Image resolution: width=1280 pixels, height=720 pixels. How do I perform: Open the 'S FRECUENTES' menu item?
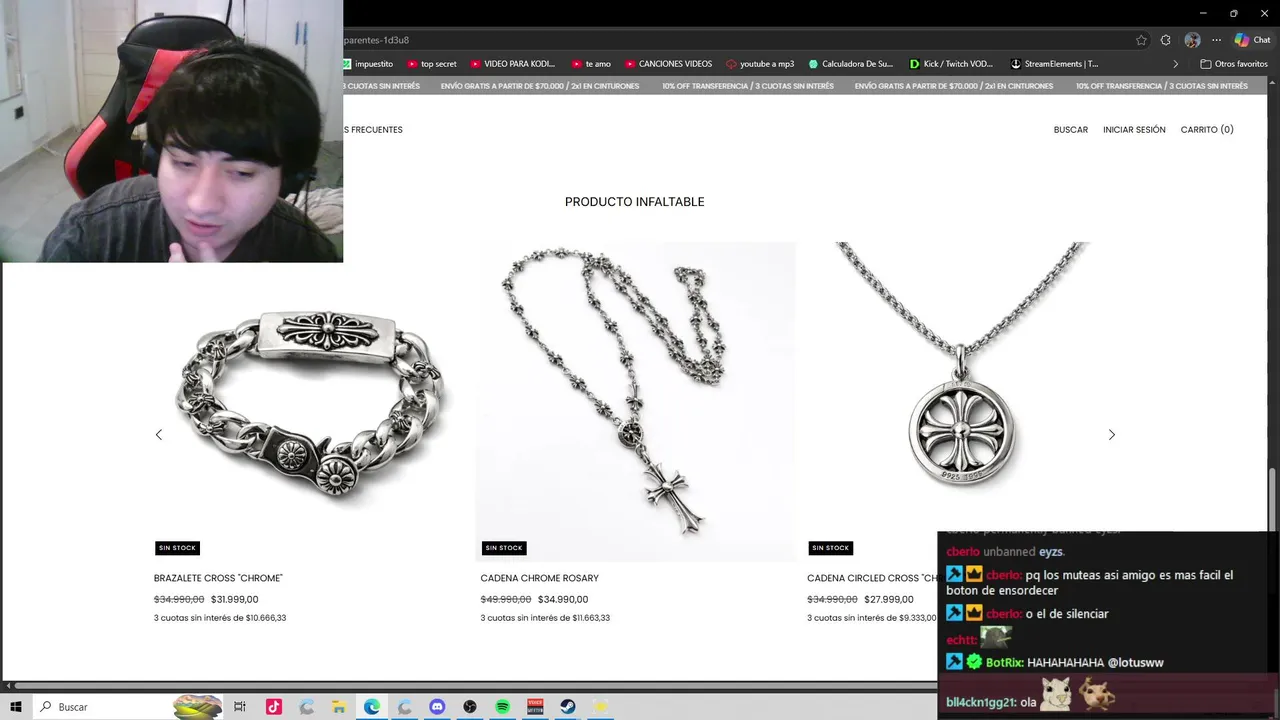pyautogui.click(x=373, y=130)
